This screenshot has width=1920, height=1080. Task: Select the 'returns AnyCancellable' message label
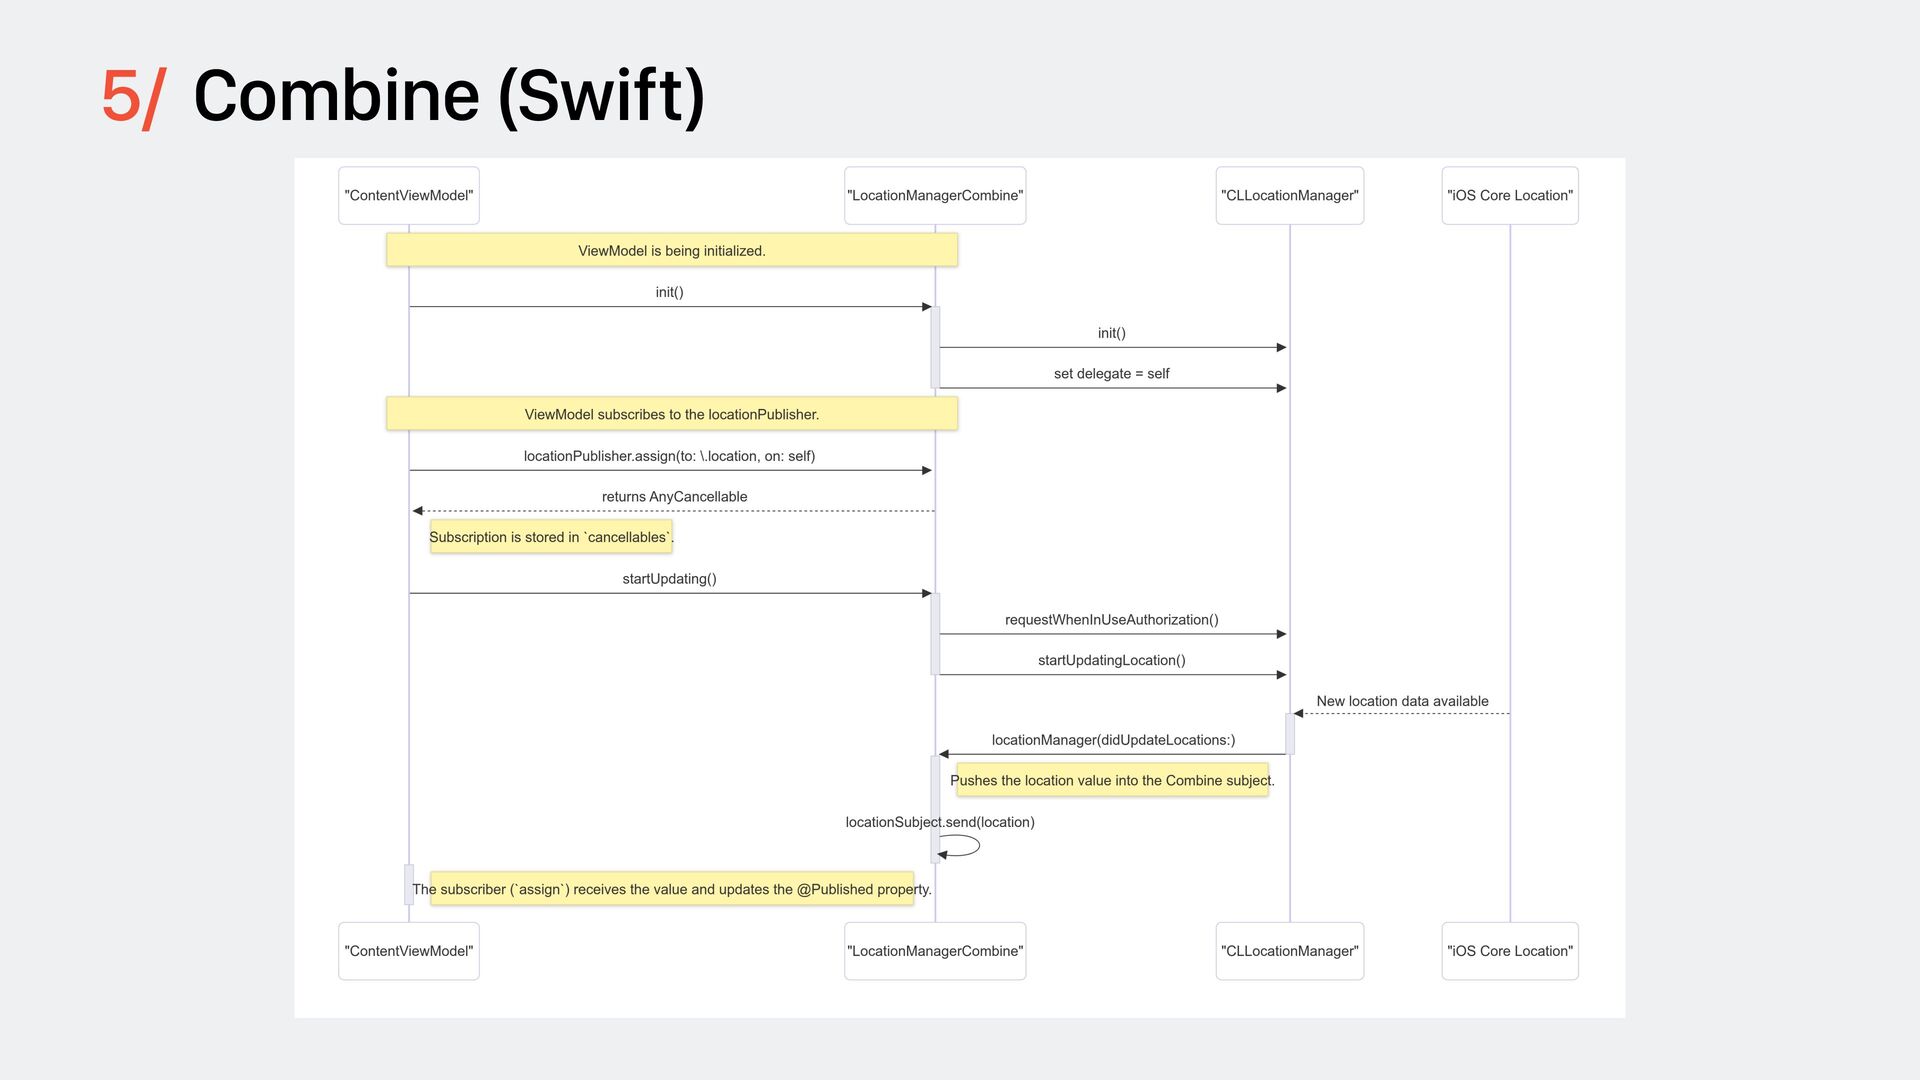pyautogui.click(x=674, y=497)
